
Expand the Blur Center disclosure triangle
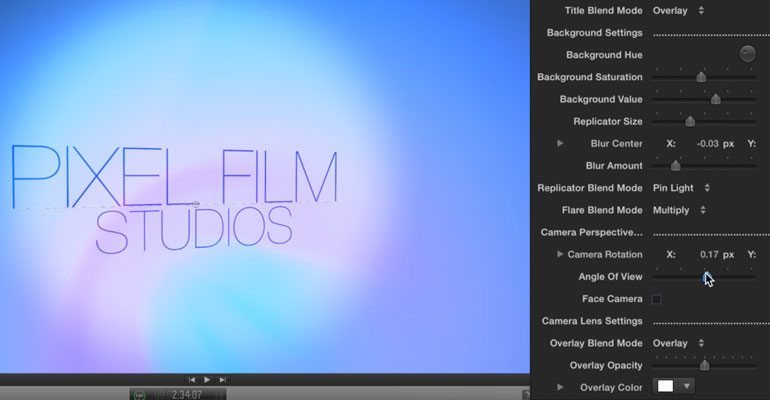tap(560, 143)
